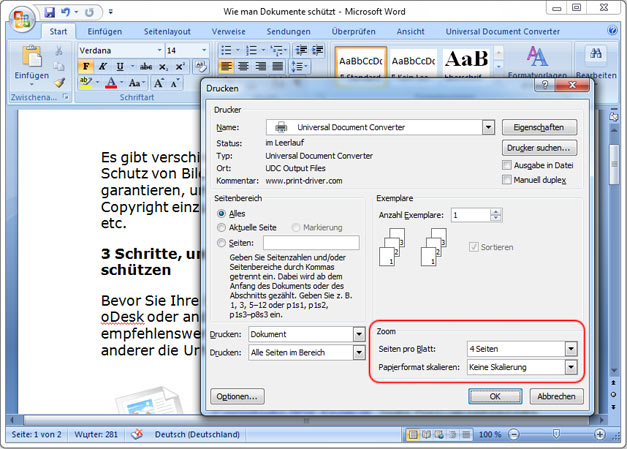Open font size 14 dropdown
Image resolution: width=627 pixels, height=449 pixels.
[204, 50]
